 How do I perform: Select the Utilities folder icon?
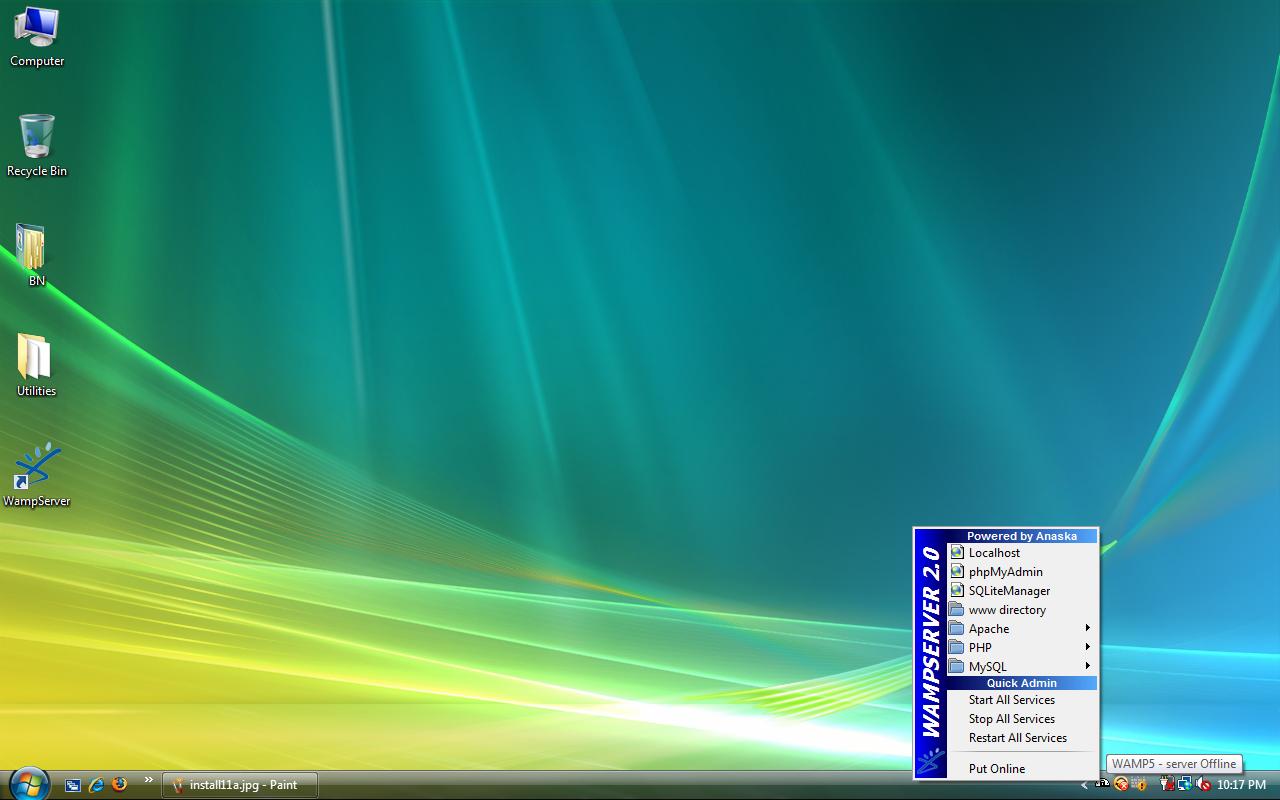(x=36, y=357)
